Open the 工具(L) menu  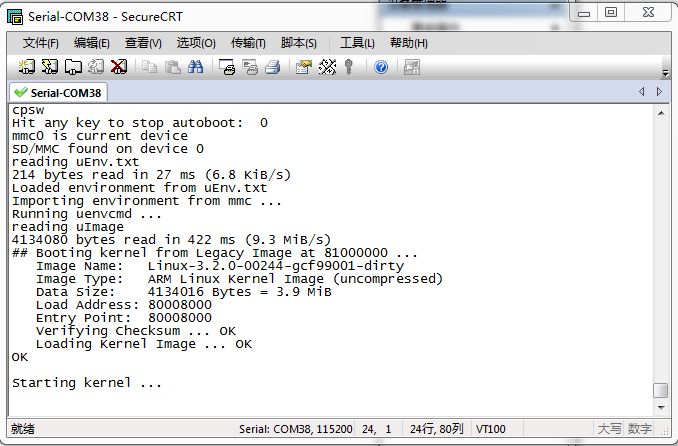[357, 43]
